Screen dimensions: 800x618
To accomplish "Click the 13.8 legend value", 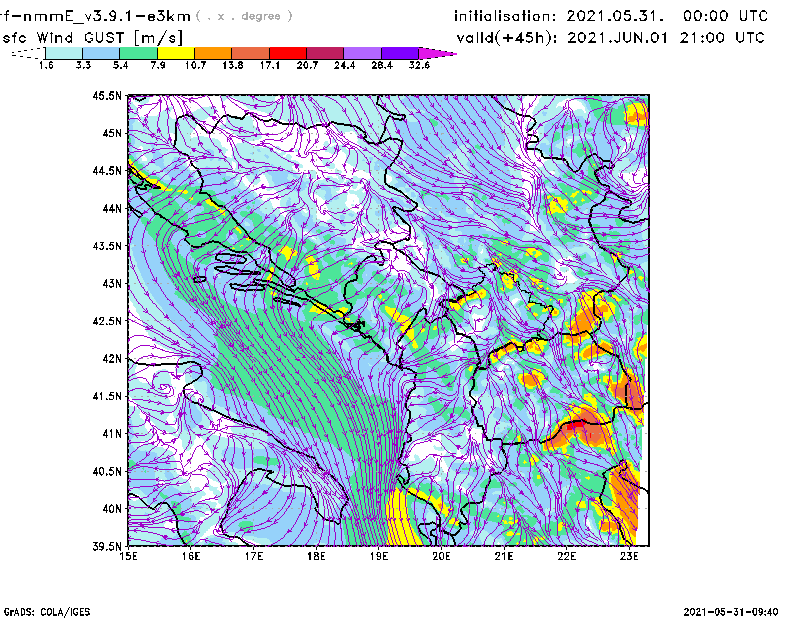I will 233,65.
